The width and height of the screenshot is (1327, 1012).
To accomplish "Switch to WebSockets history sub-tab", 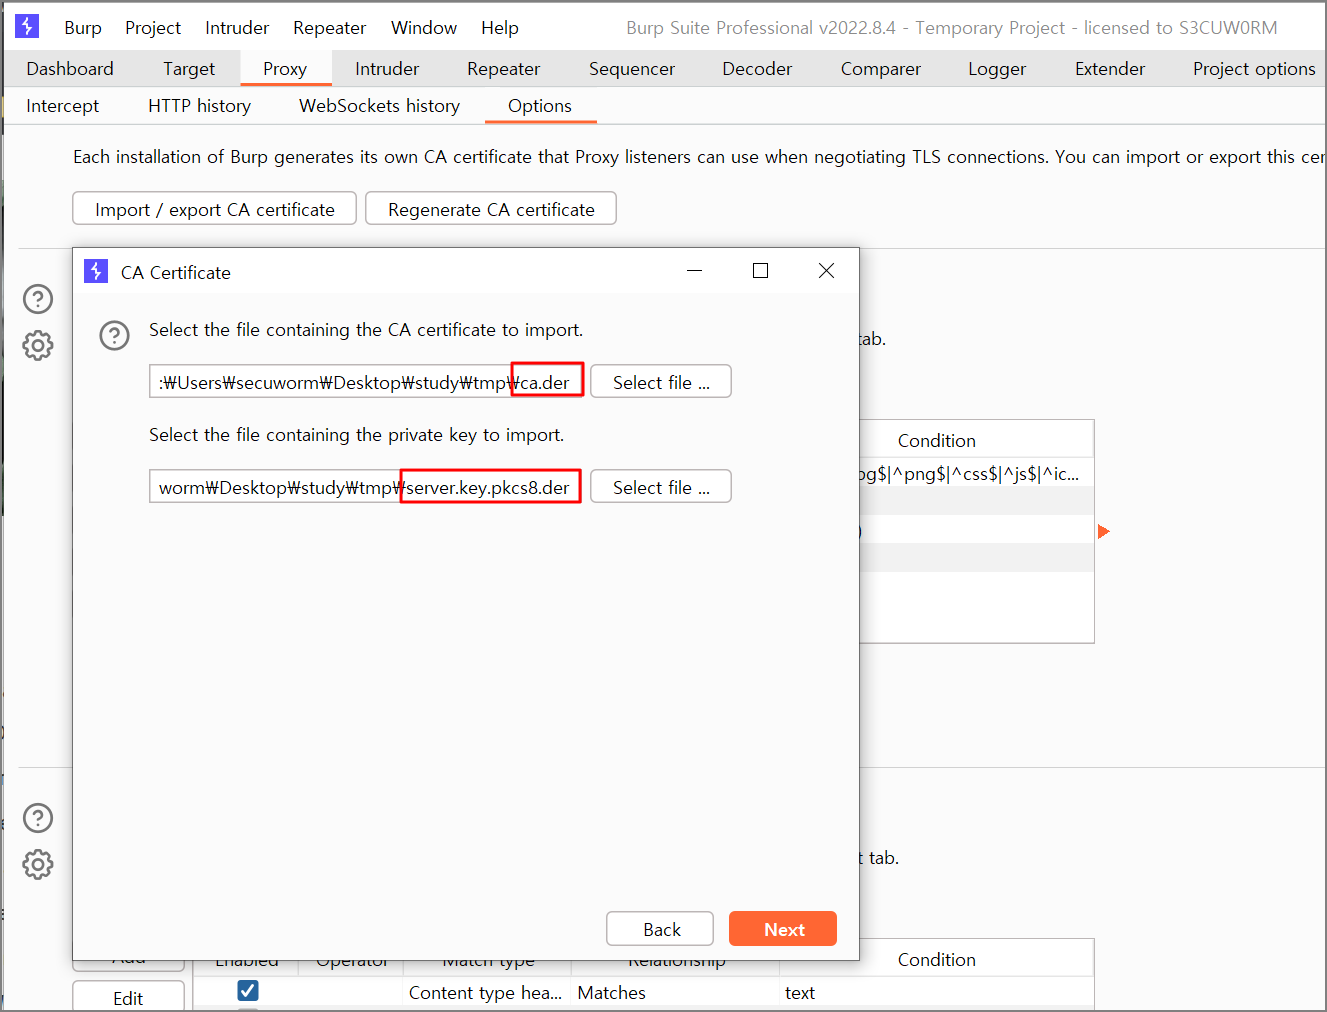I will coord(380,106).
